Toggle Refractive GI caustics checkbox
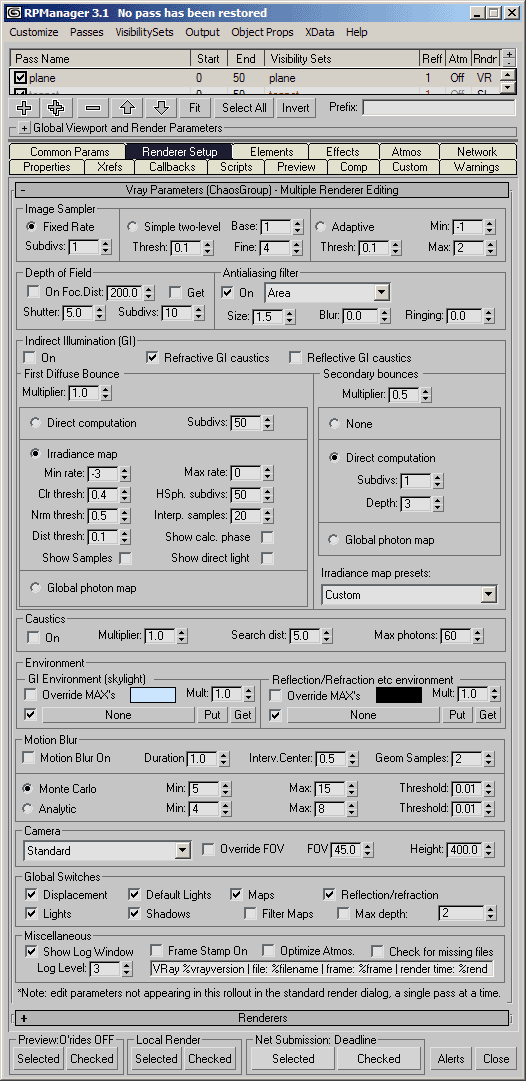This screenshot has width=526, height=1081. [x=153, y=358]
